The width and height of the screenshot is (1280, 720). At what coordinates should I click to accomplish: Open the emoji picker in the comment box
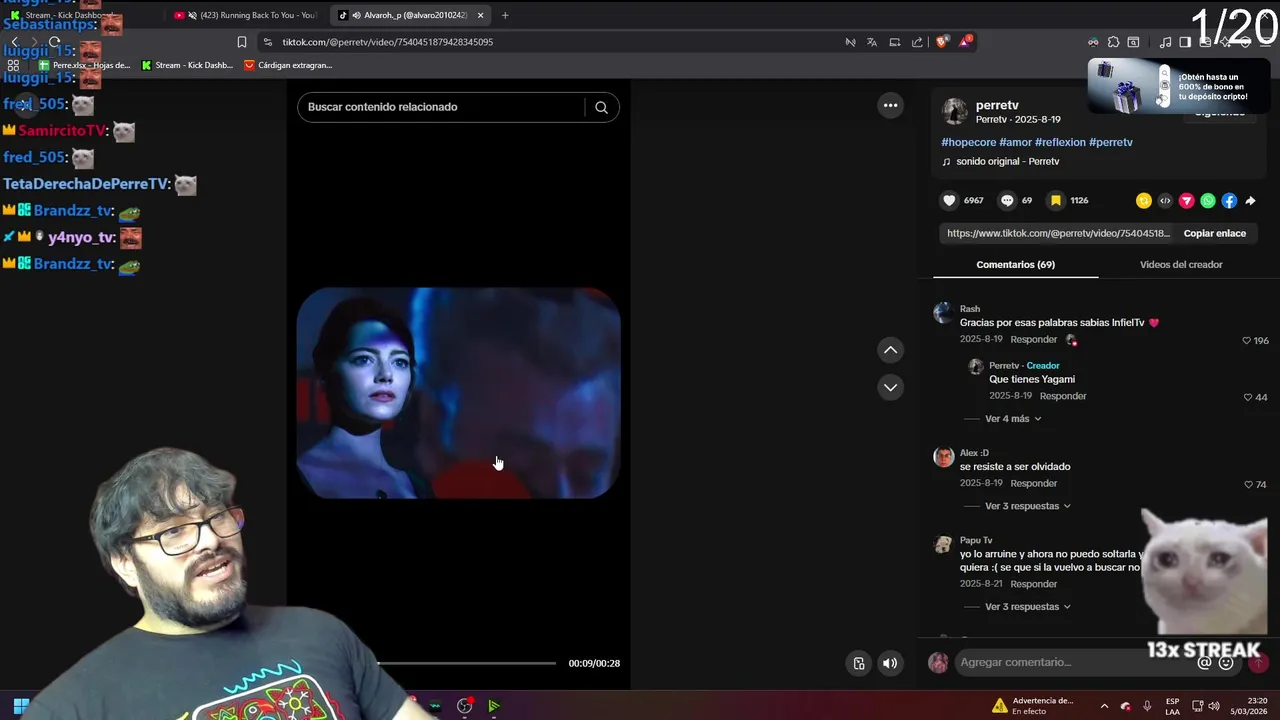(1226, 662)
